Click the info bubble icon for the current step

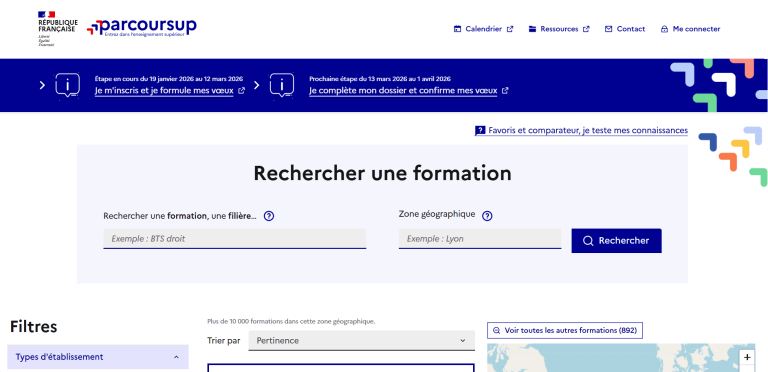(x=68, y=86)
